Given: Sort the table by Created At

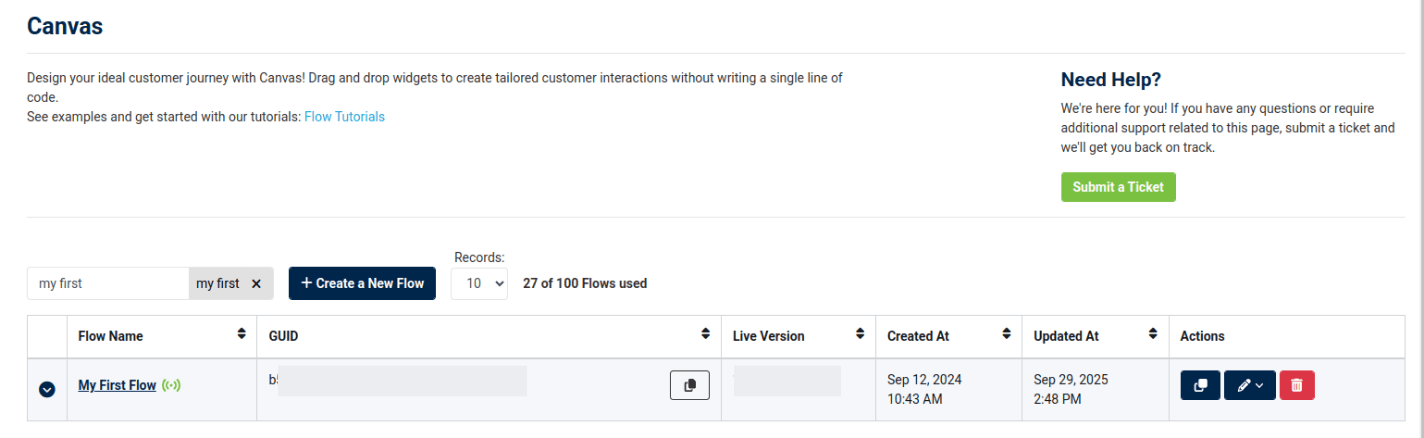Looking at the screenshot, I should pos(1006,335).
